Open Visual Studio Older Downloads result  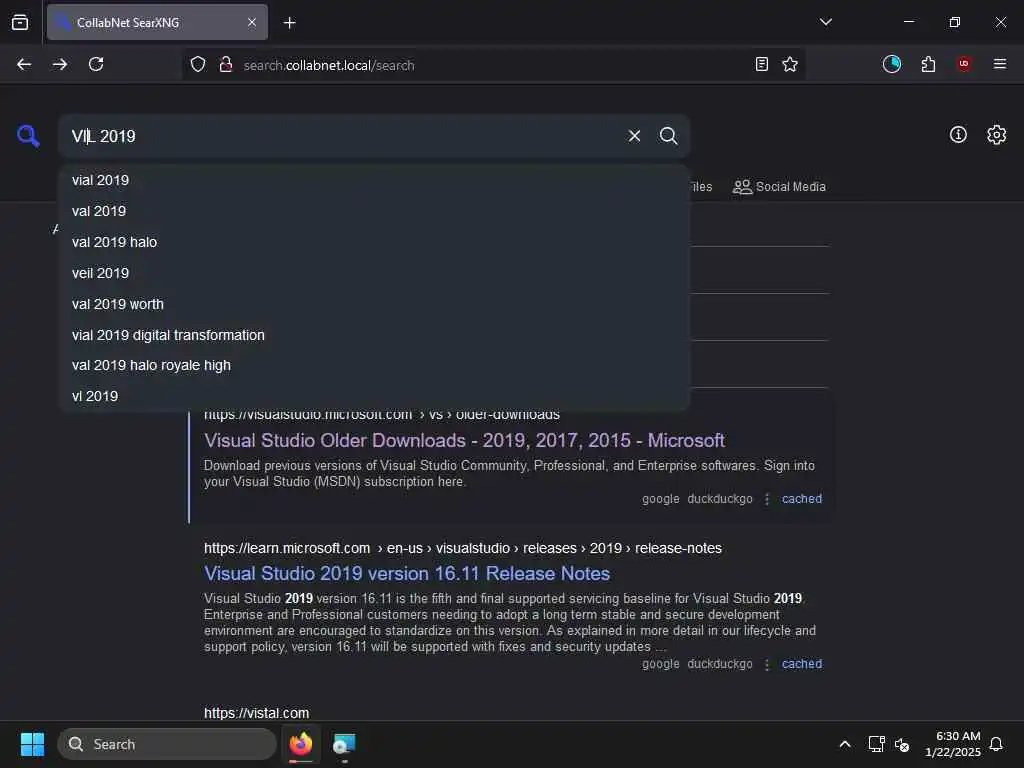[464, 441]
